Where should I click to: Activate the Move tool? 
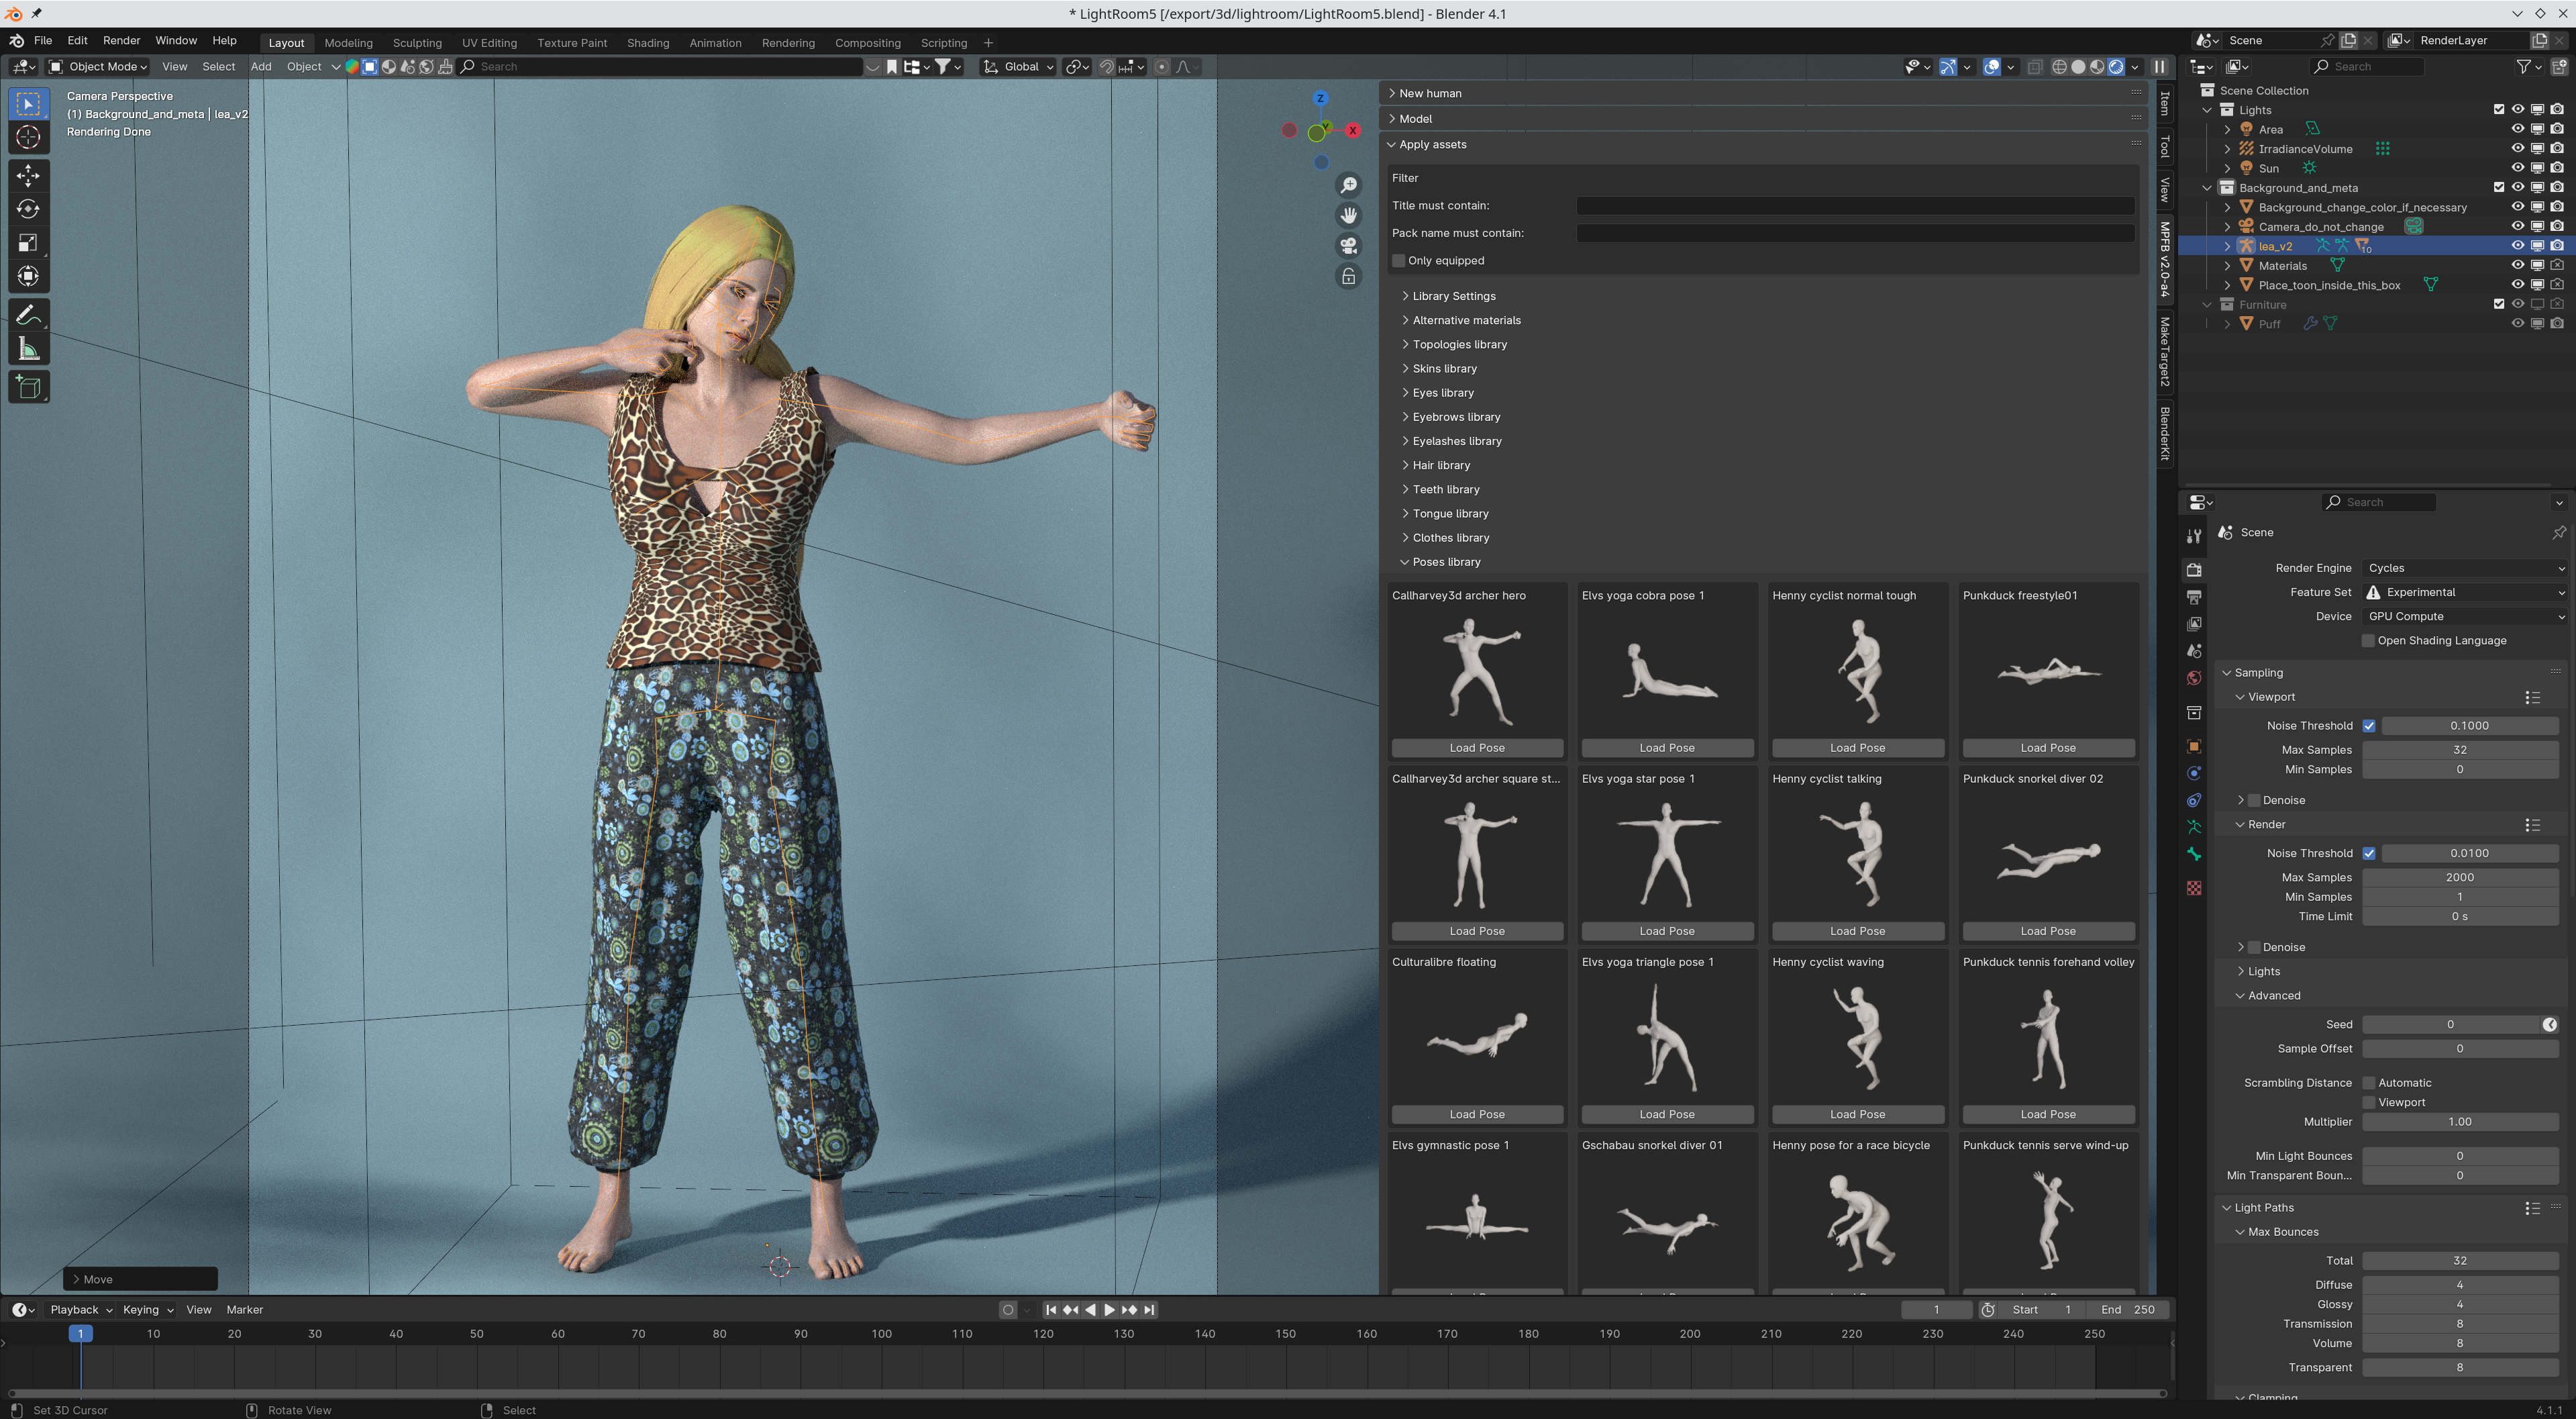28,176
